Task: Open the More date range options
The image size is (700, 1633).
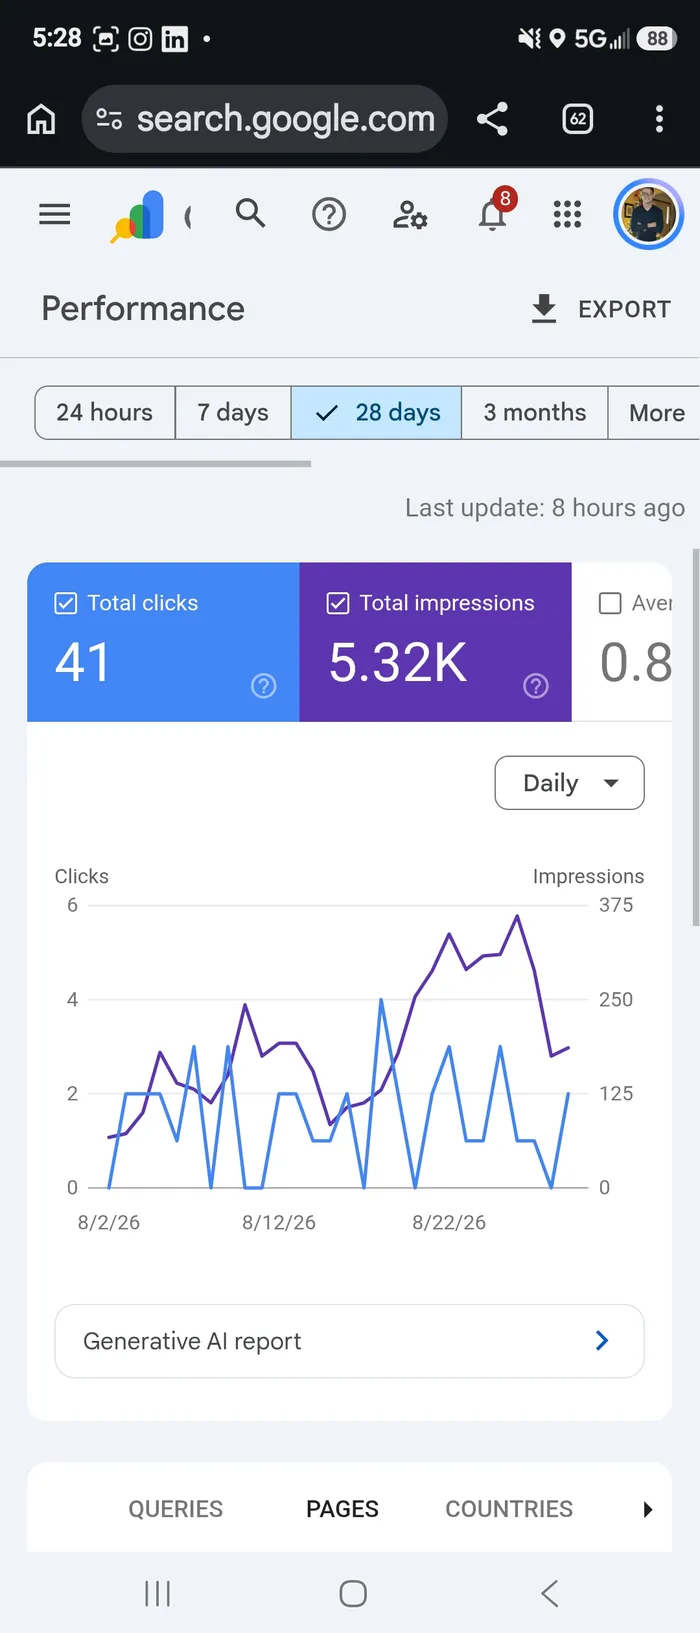Action: point(656,413)
